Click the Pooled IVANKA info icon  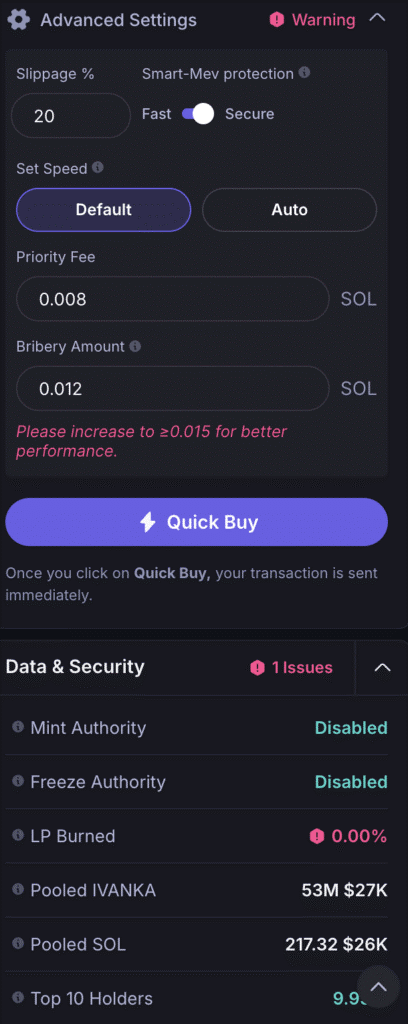(x=18, y=889)
